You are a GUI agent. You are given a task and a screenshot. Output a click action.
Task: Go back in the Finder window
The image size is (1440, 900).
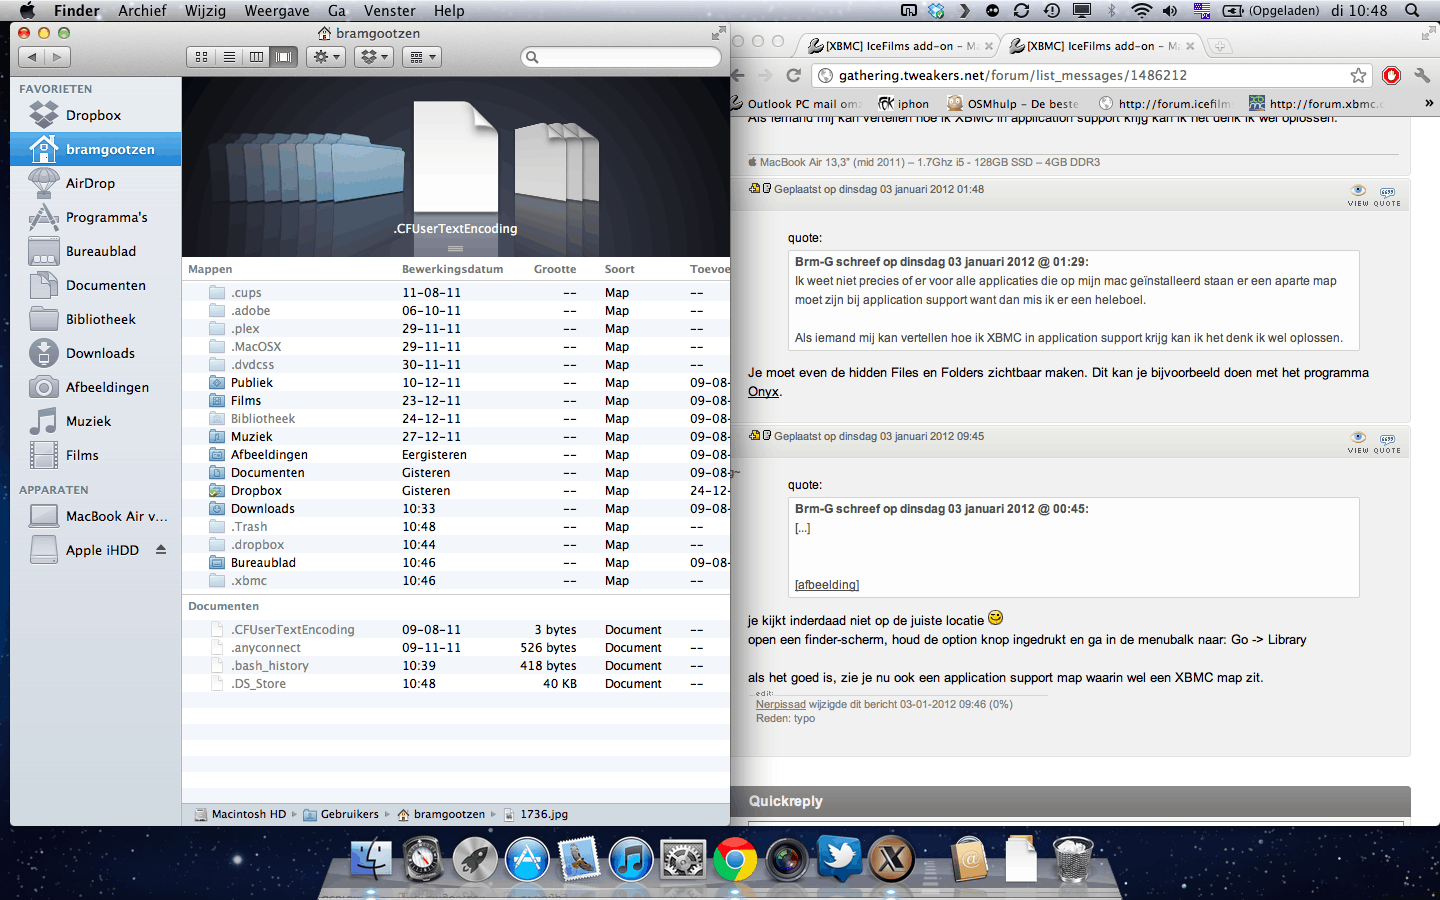pos(31,57)
